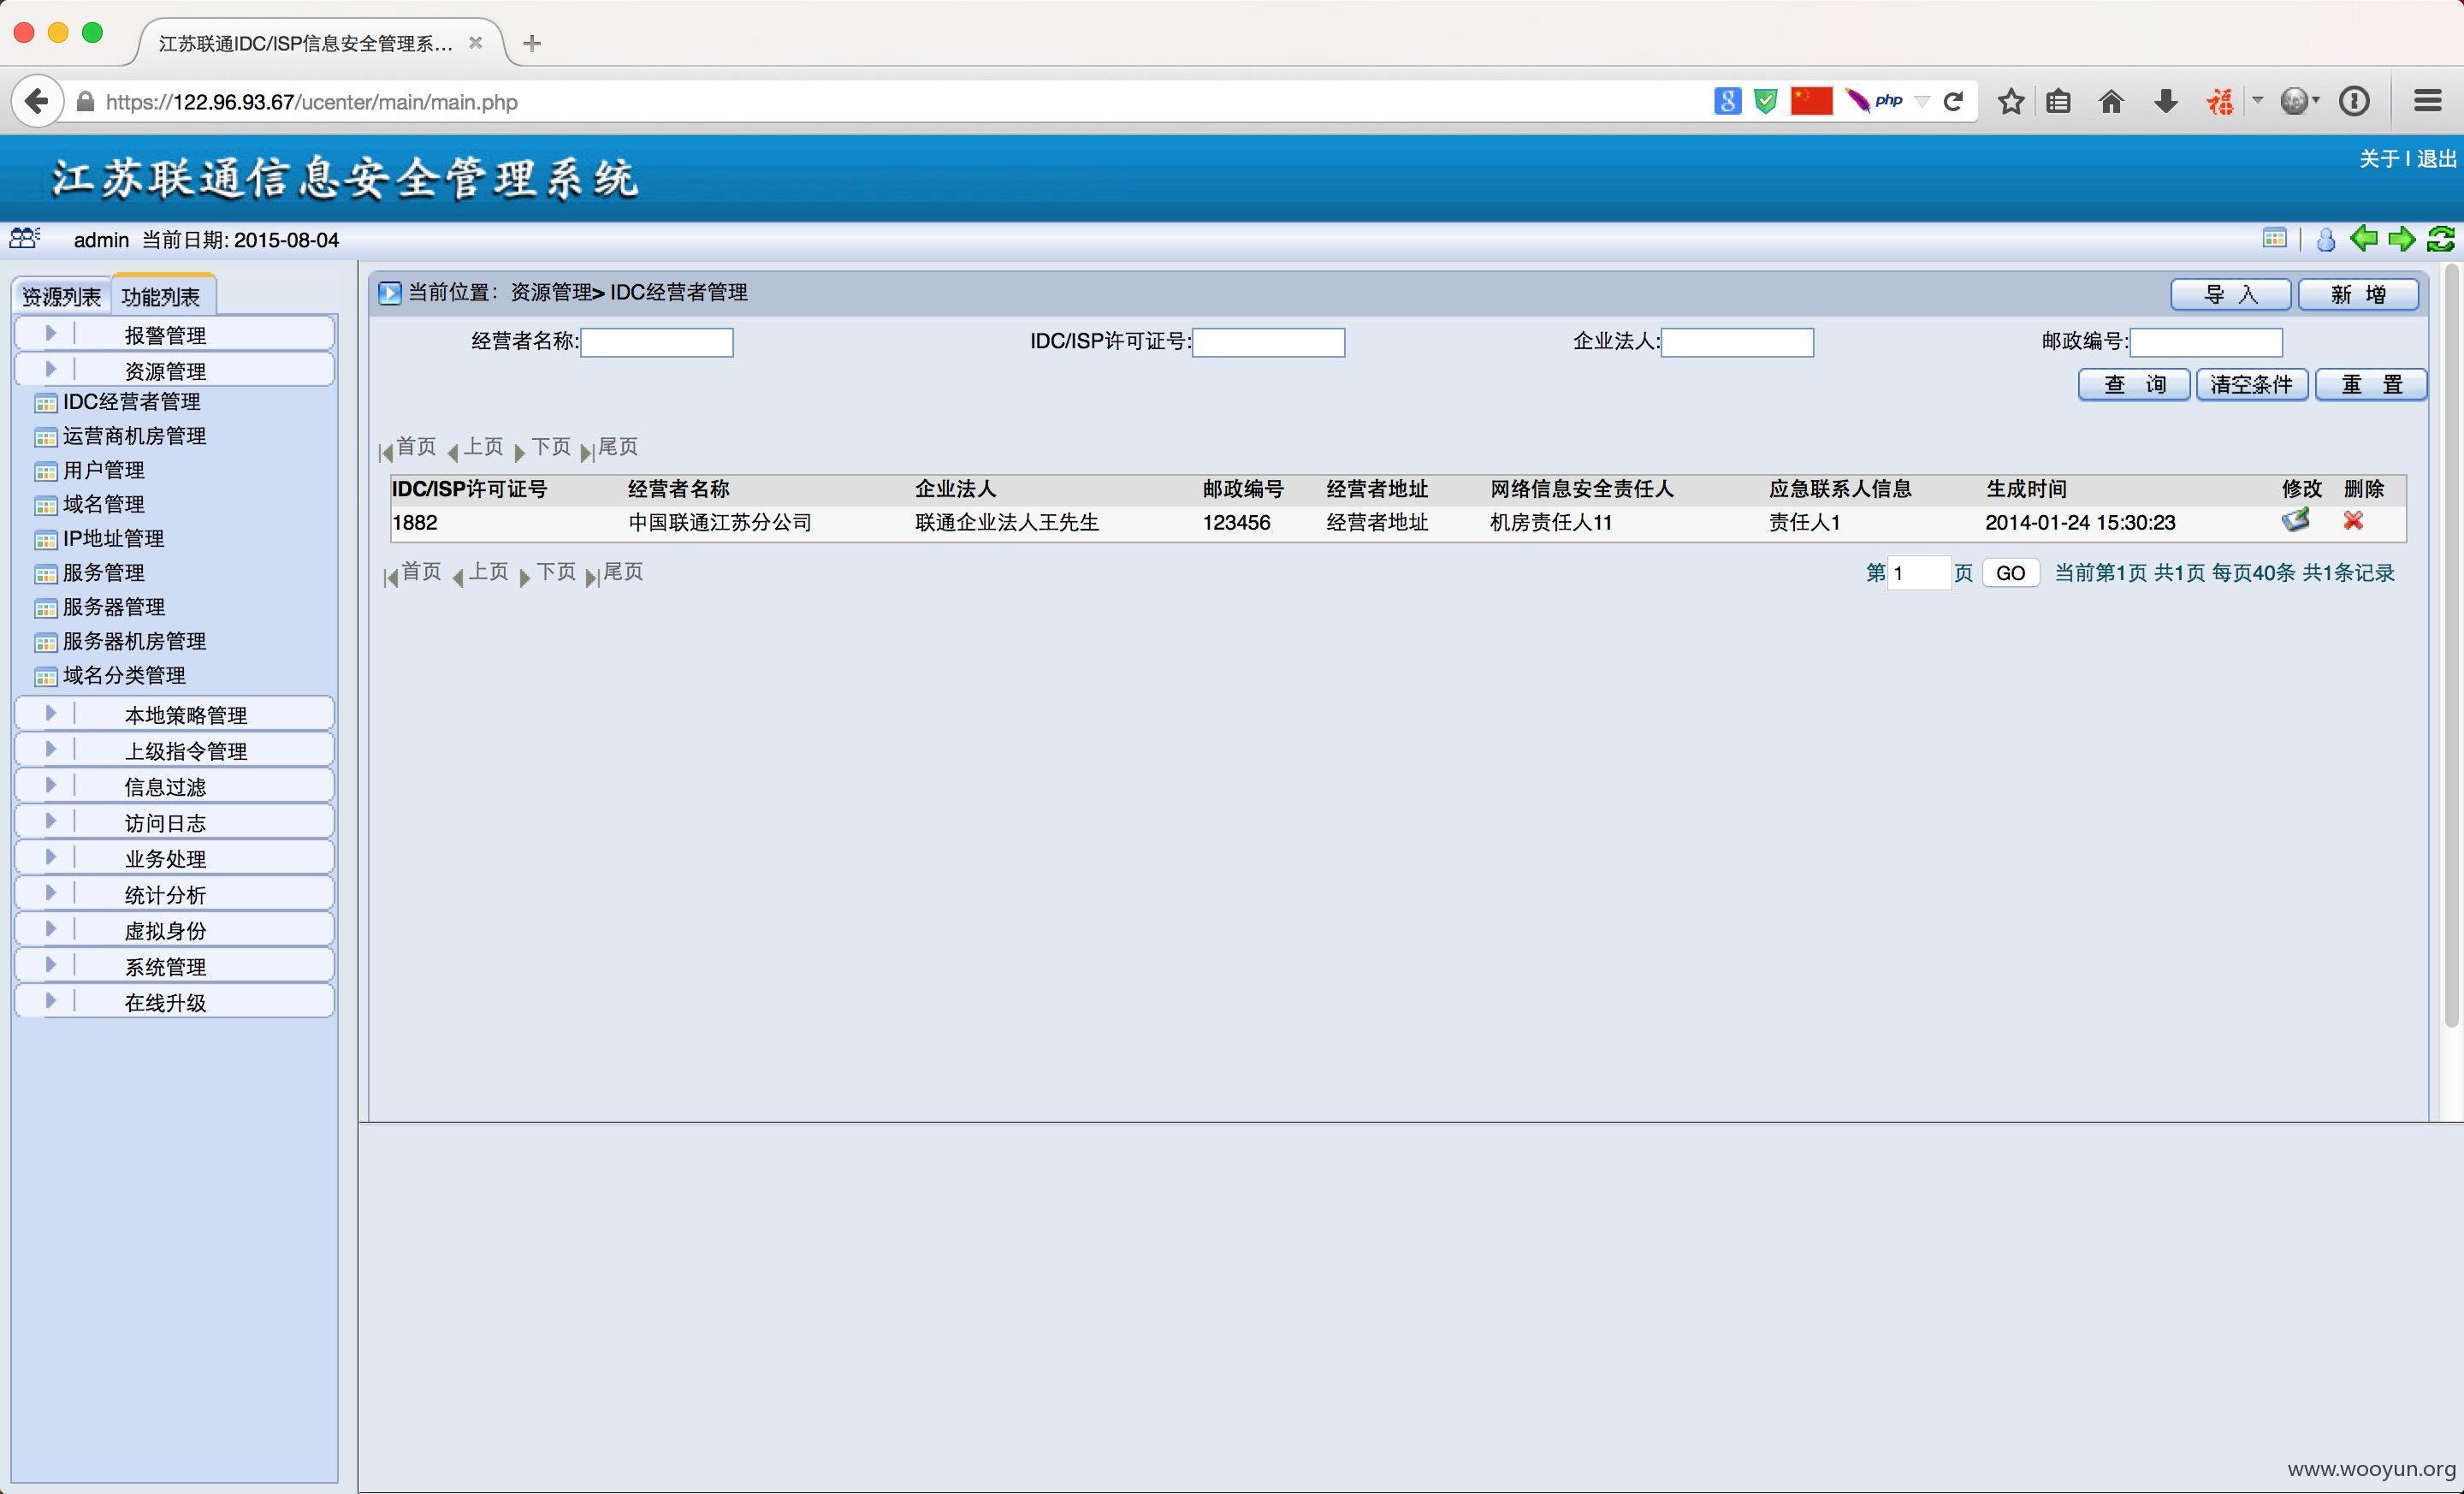
Task: Click the table layout icon in status bar
Action: click(2275, 238)
